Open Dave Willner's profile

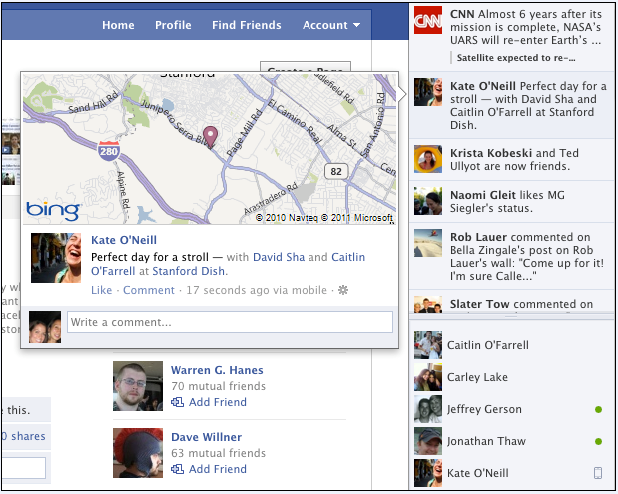click(x=207, y=437)
